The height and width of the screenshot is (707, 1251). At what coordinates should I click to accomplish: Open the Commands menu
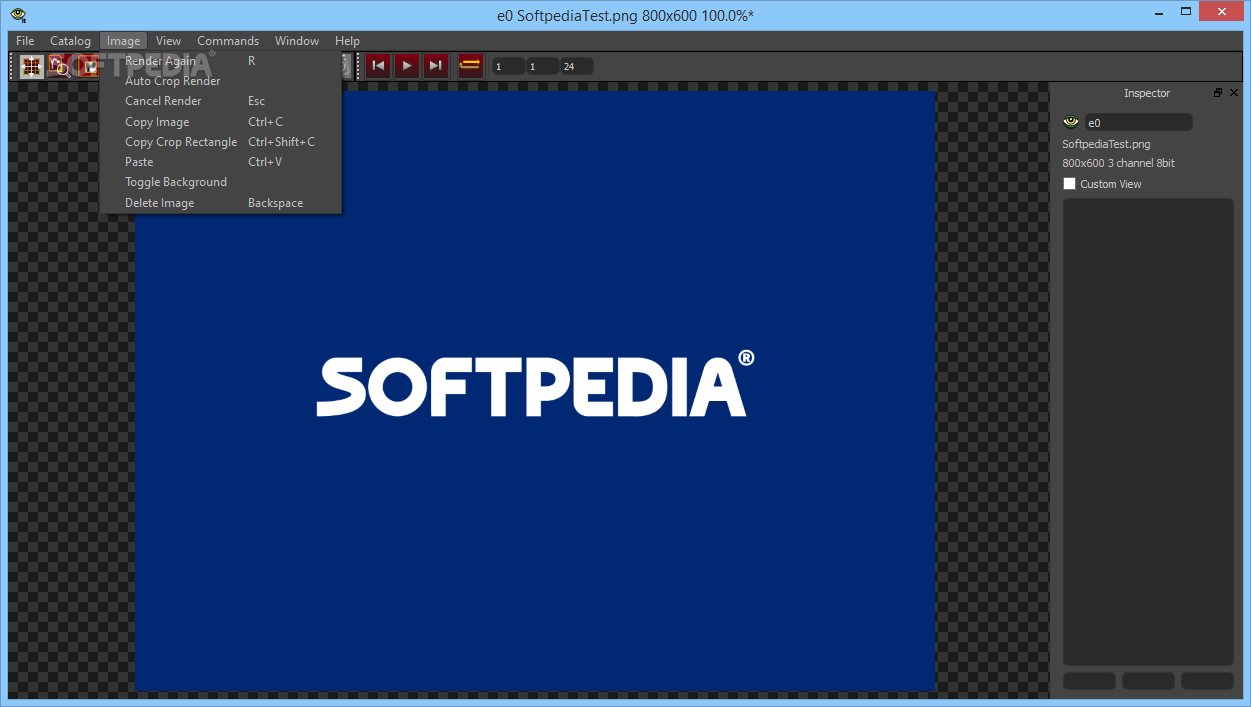click(228, 41)
